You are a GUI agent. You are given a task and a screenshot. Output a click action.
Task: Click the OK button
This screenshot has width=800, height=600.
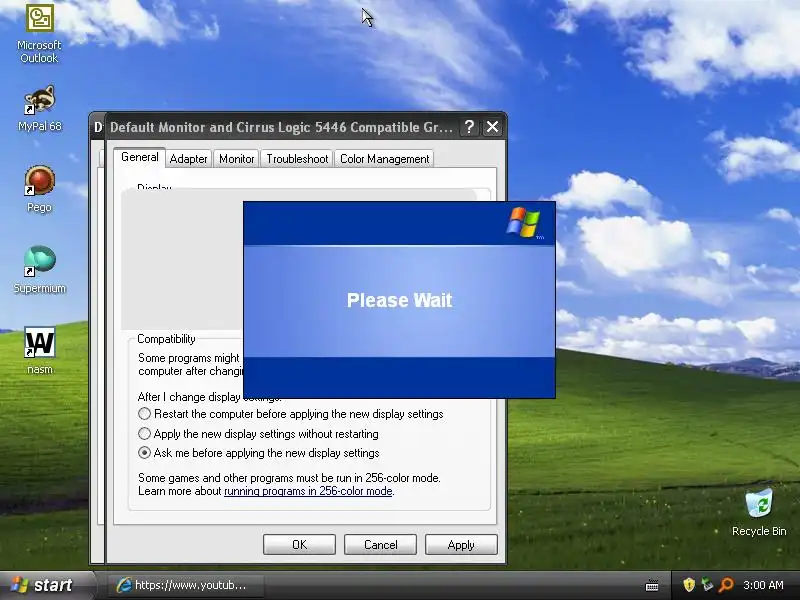tap(299, 545)
